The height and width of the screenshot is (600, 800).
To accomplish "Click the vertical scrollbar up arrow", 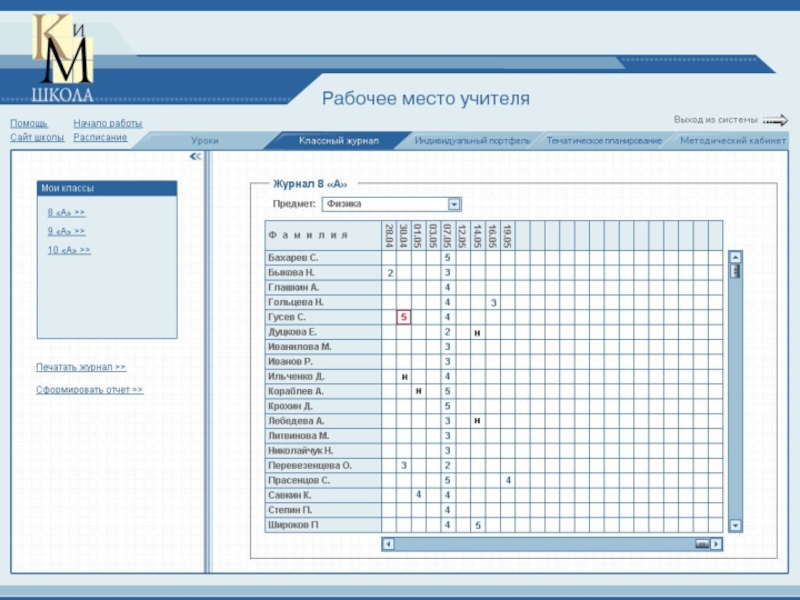I will 735,256.
